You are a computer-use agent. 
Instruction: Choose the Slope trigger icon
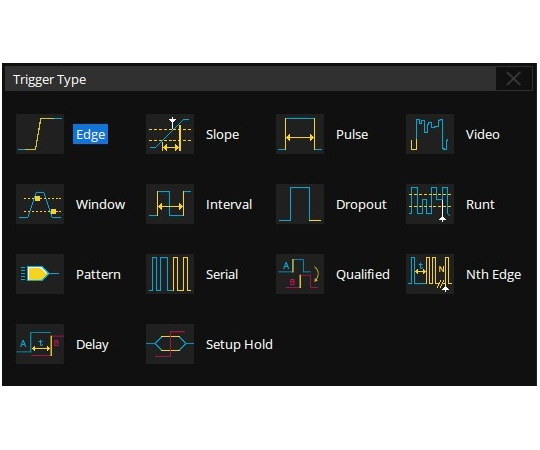pos(170,134)
